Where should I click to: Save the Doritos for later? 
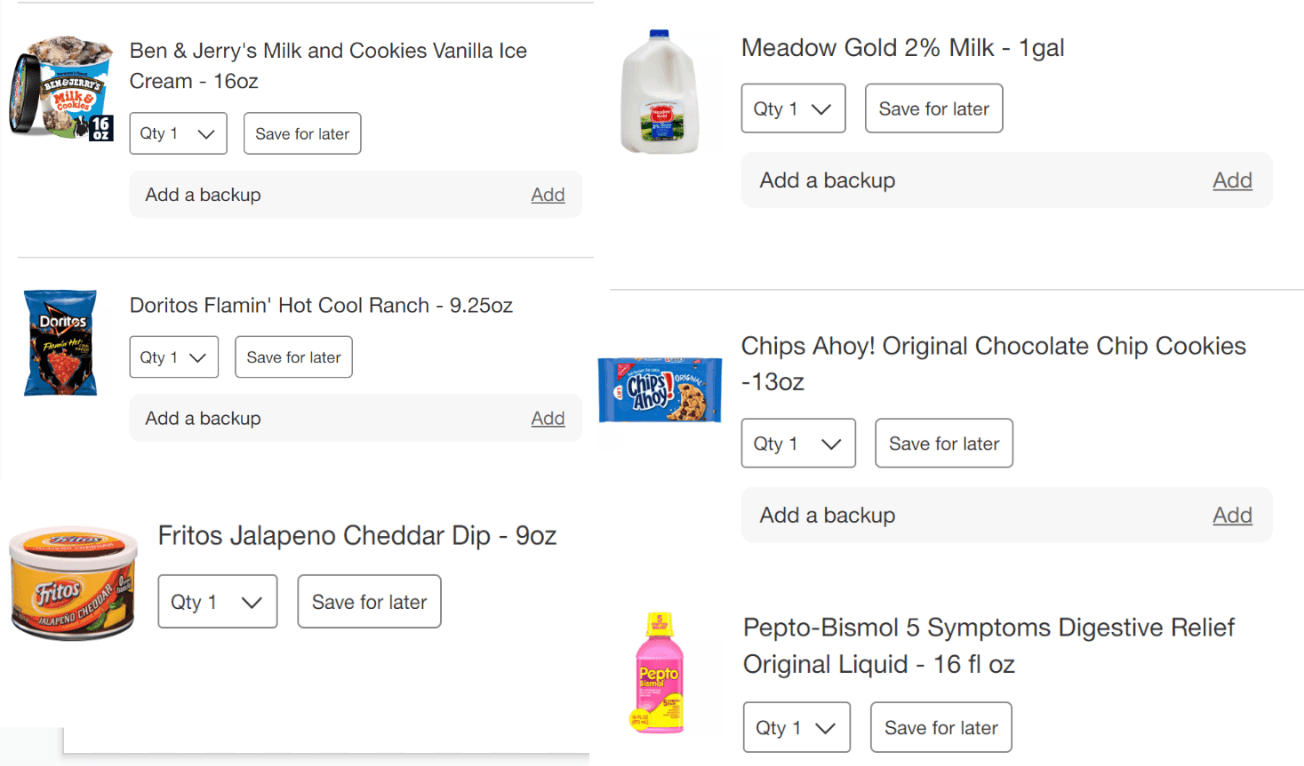pos(293,357)
